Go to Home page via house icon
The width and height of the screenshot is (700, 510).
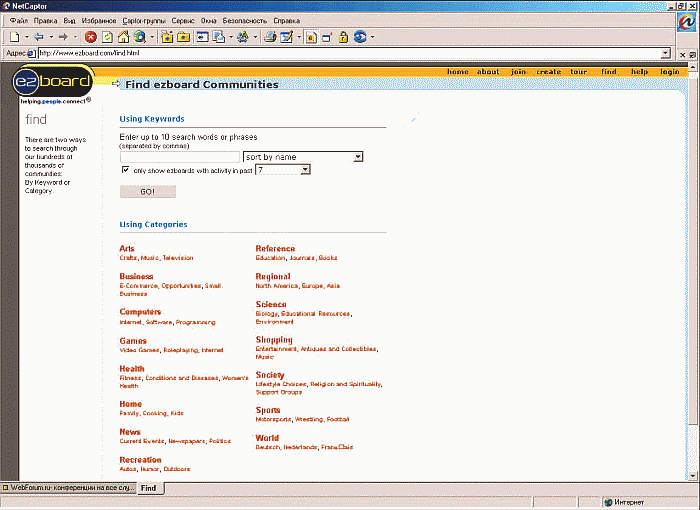point(124,37)
